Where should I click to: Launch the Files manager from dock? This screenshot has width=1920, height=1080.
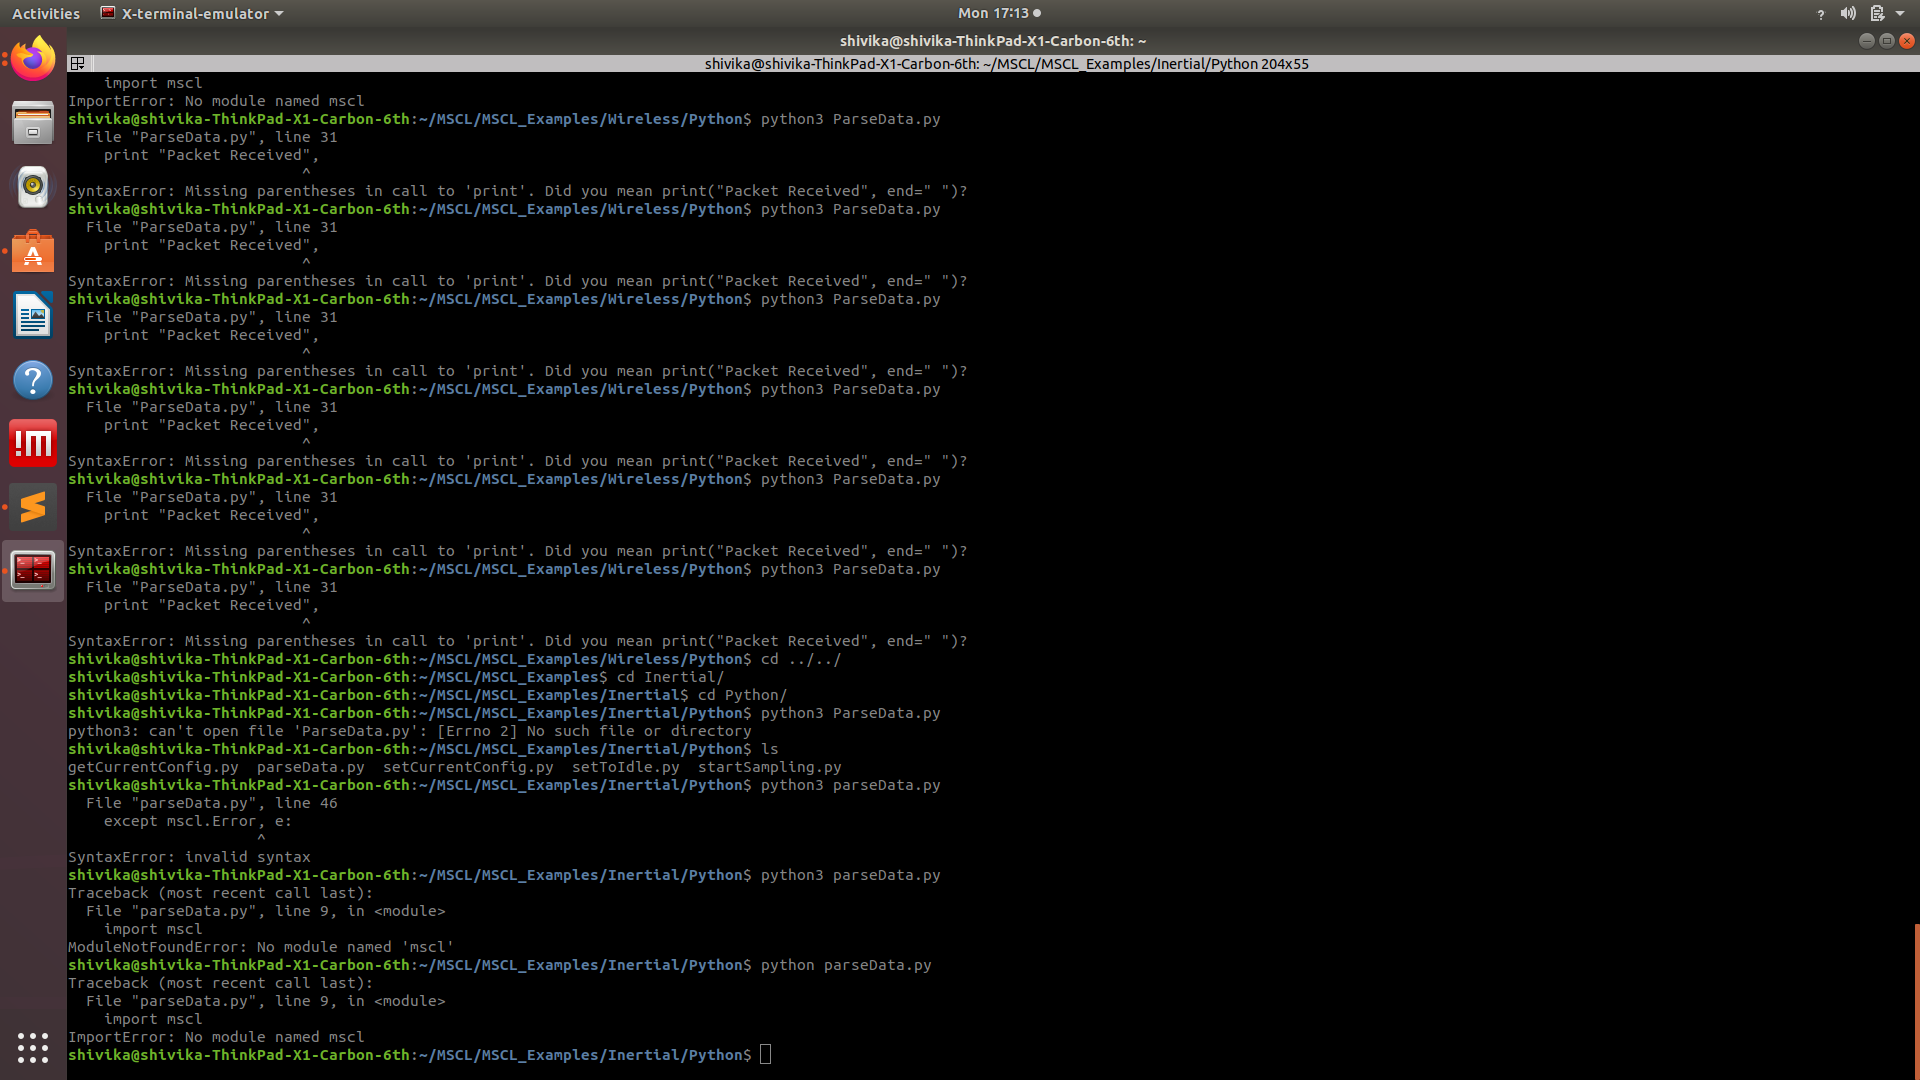click(33, 123)
